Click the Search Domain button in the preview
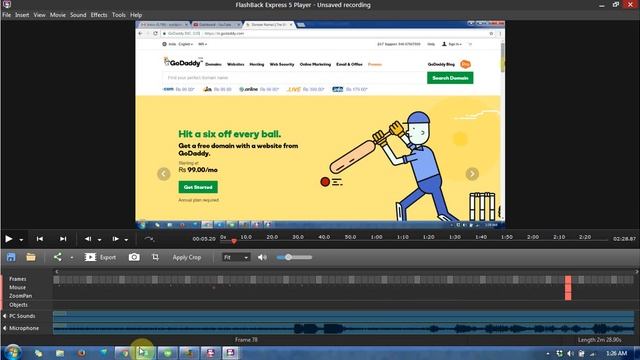This screenshot has height=360, width=640. click(450, 78)
